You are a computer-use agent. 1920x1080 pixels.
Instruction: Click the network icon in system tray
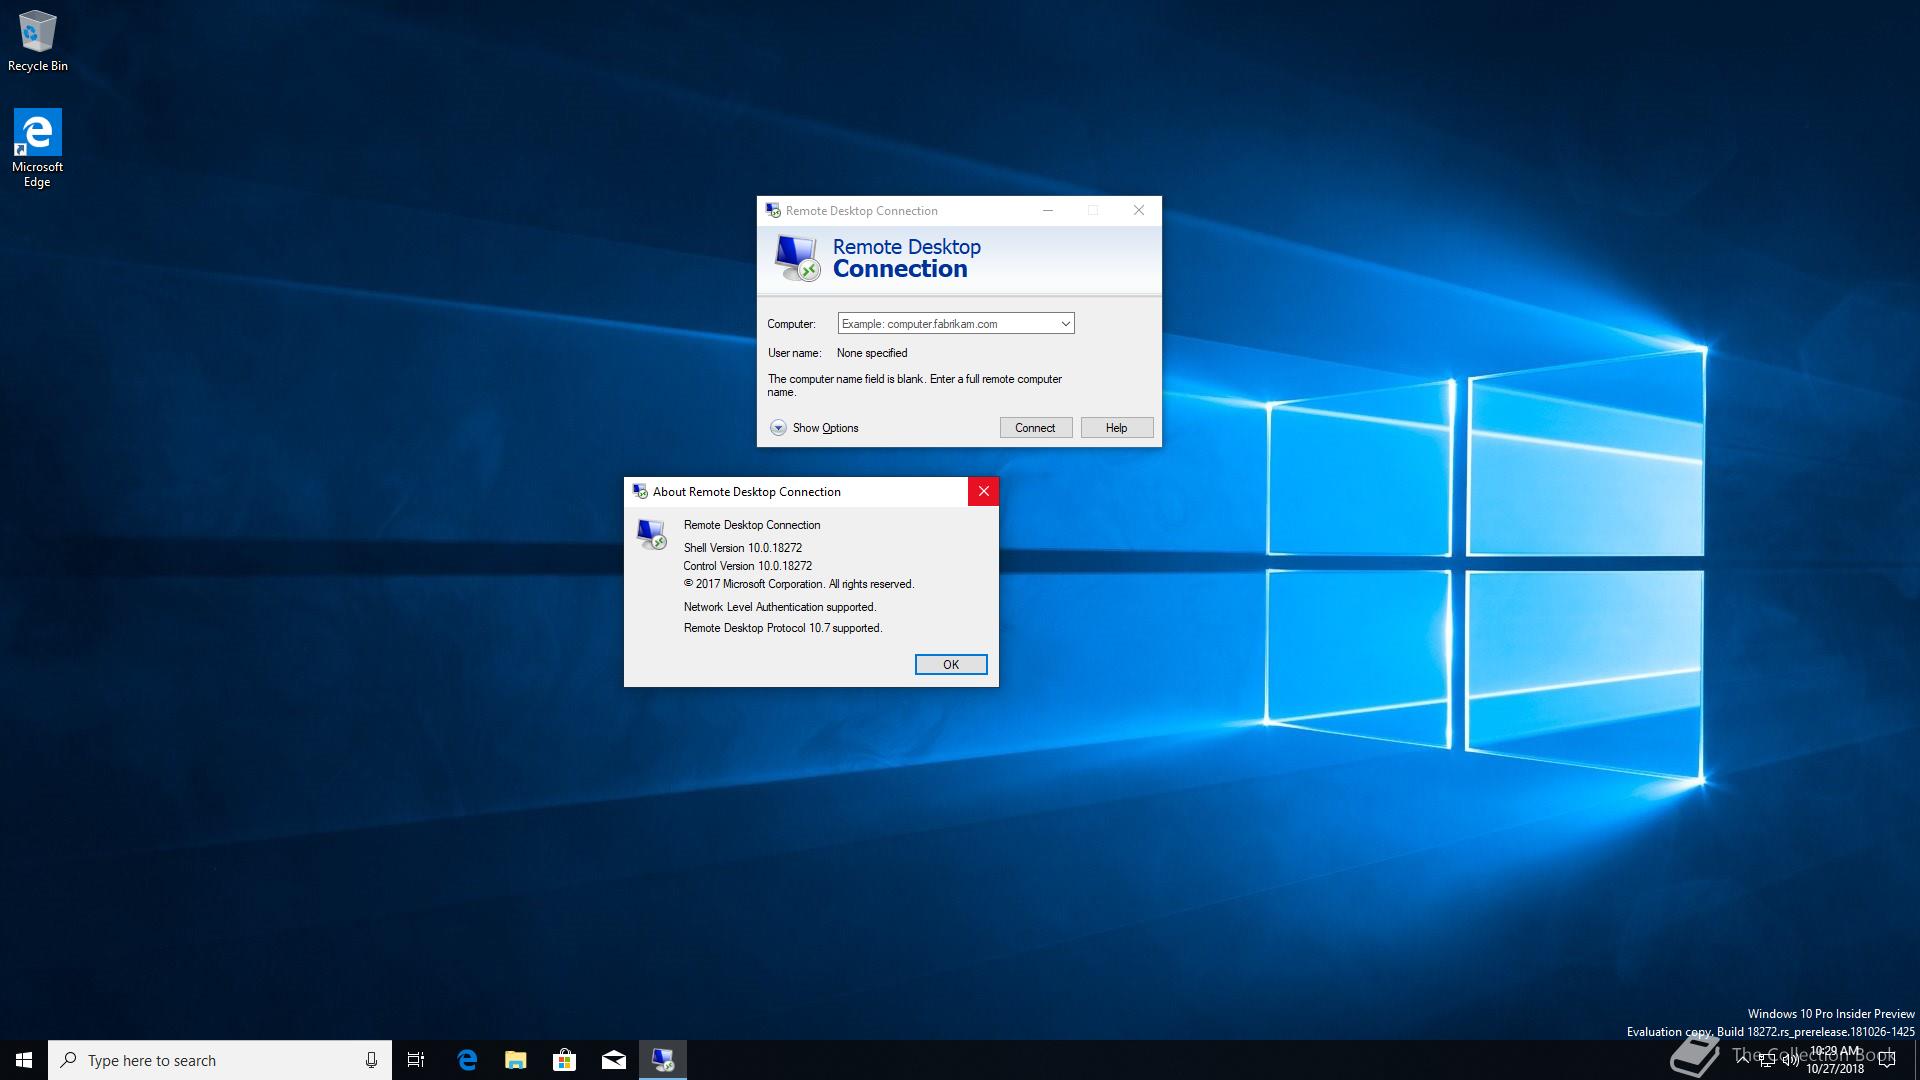1767,1061
